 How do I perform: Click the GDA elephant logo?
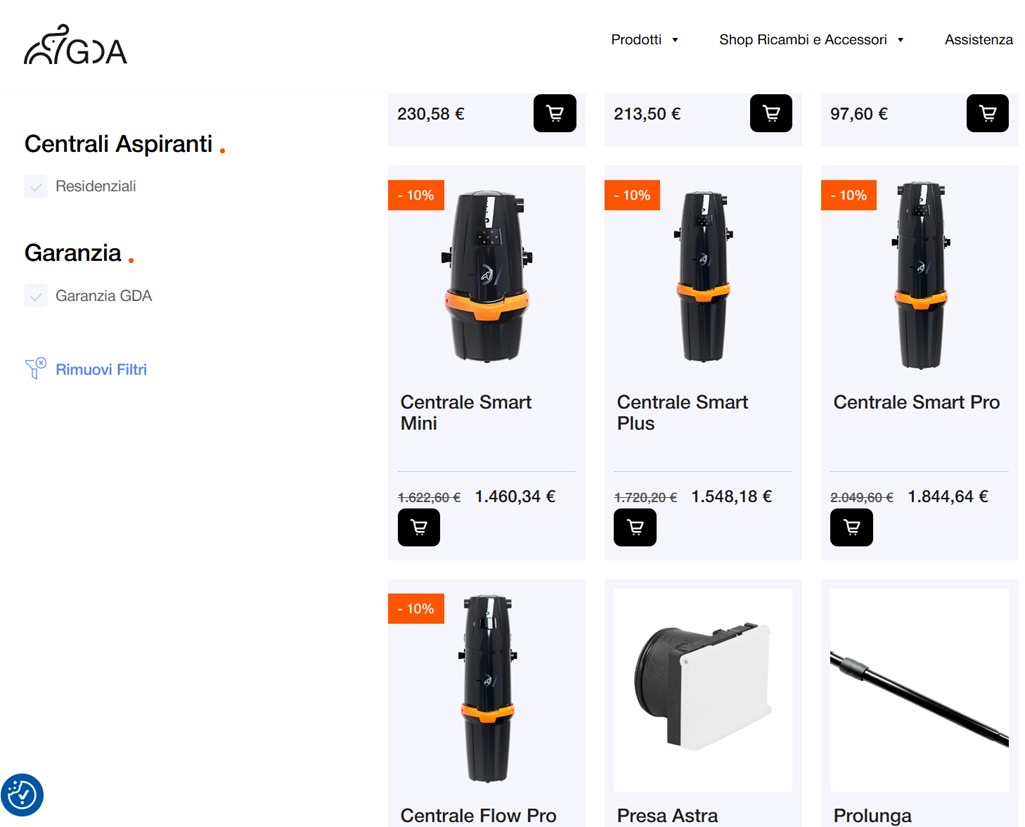coord(75,45)
